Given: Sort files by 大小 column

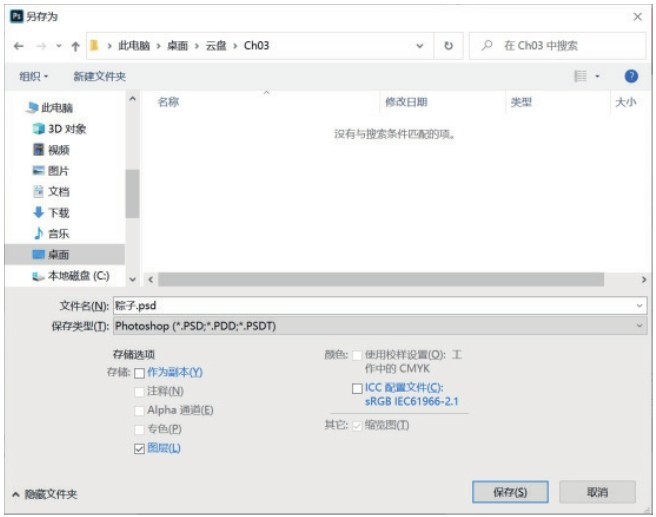Looking at the screenshot, I should coord(625,102).
